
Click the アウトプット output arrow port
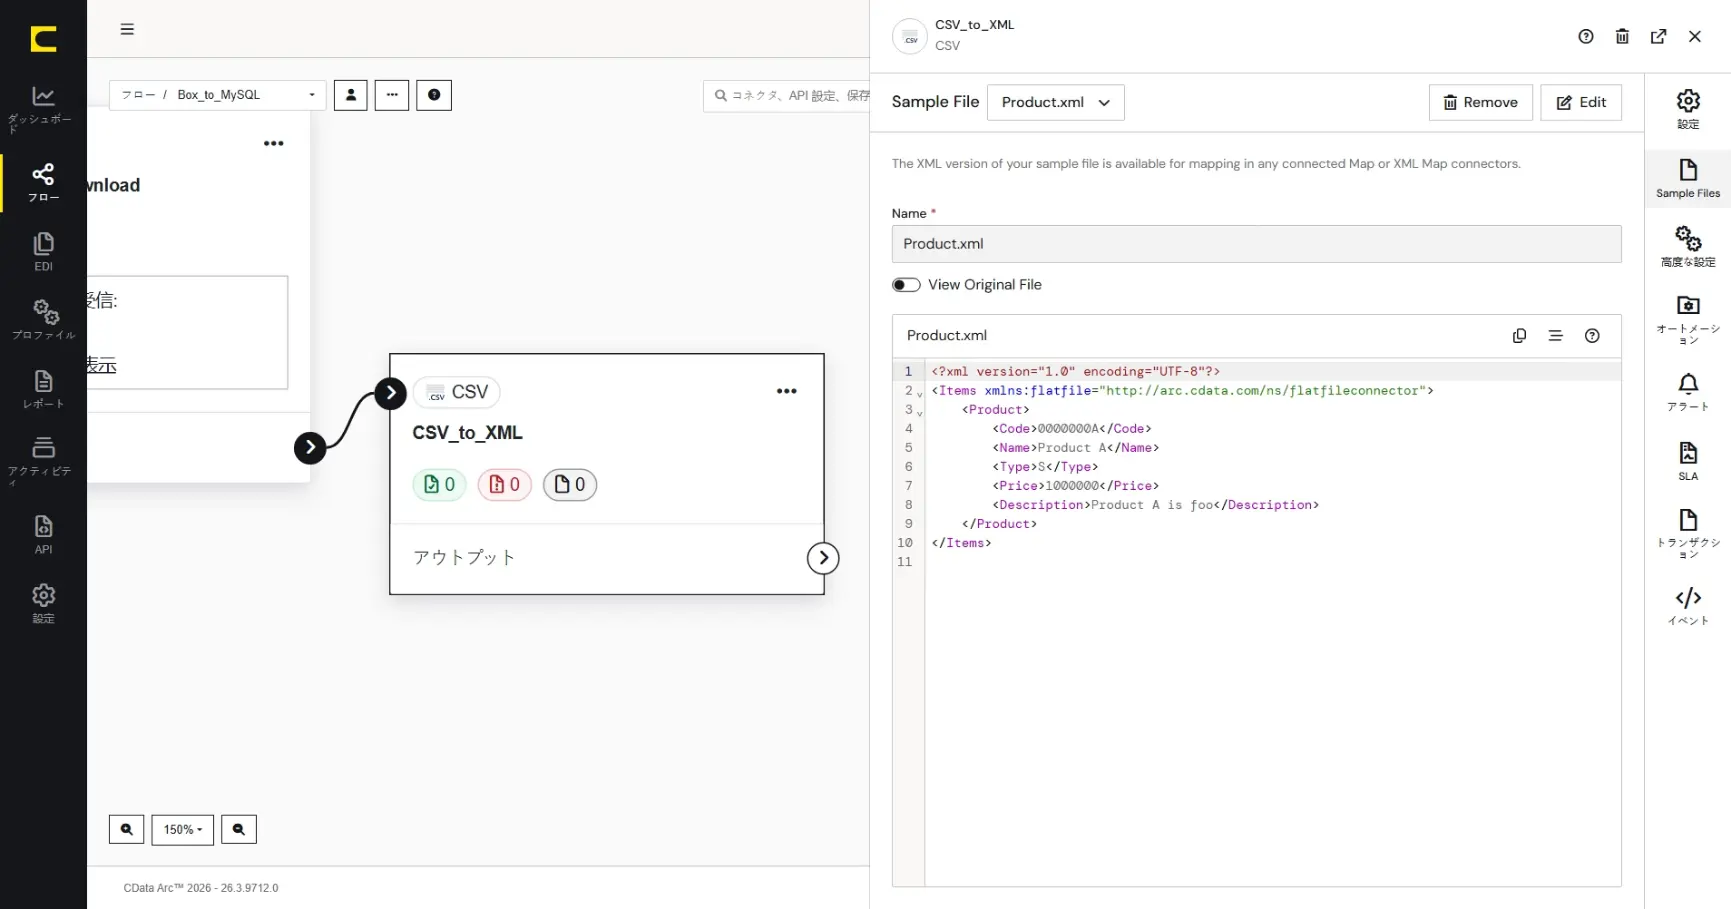[x=823, y=558]
